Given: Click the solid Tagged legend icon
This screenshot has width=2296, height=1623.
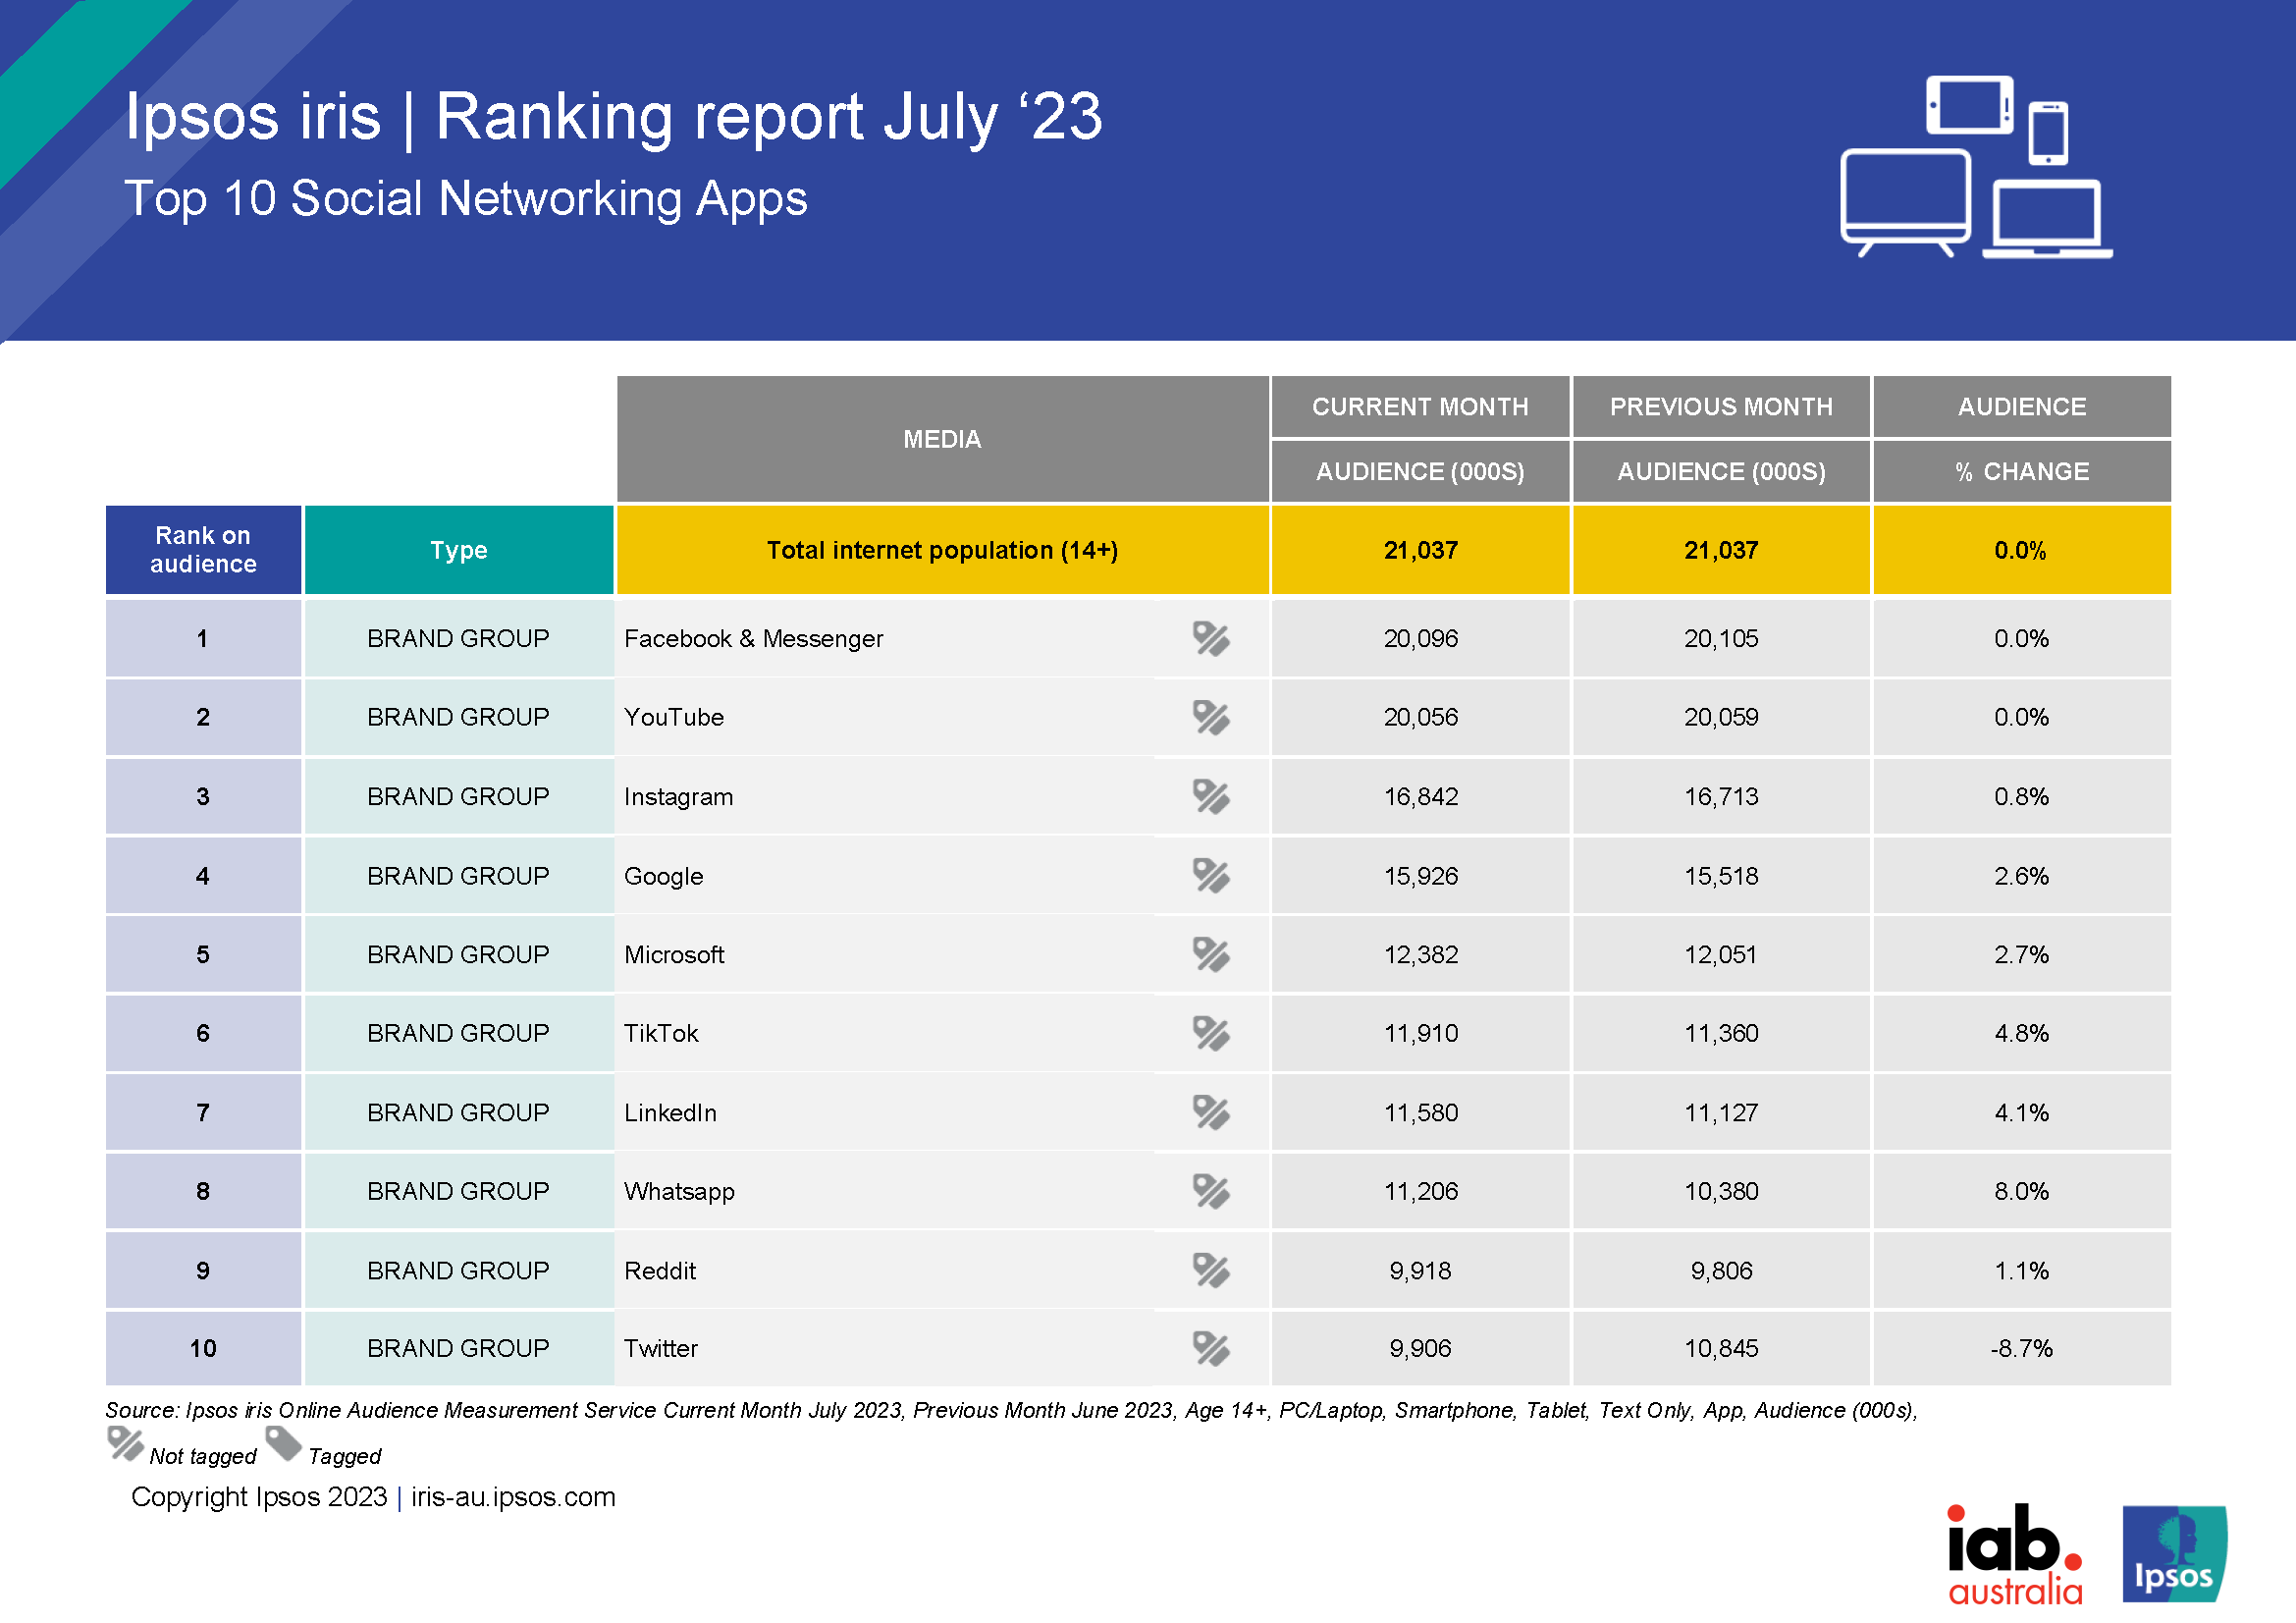Looking at the screenshot, I should [x=283, y=1444].
